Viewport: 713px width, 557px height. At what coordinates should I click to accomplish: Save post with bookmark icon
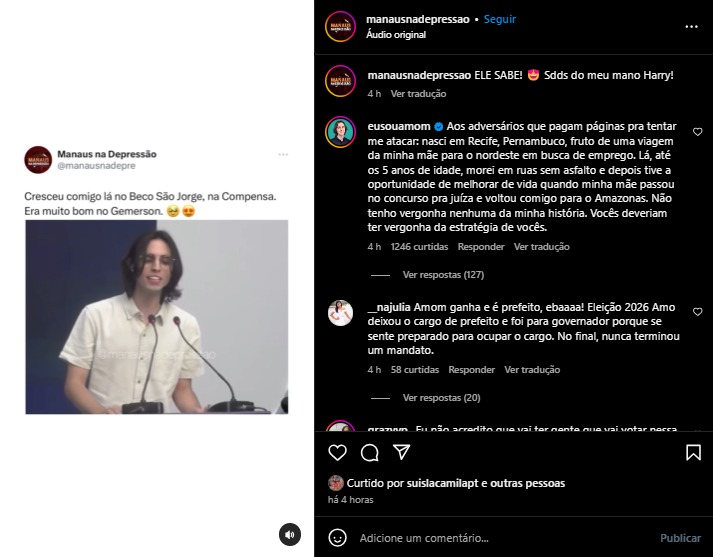click(x=693, y=452)
